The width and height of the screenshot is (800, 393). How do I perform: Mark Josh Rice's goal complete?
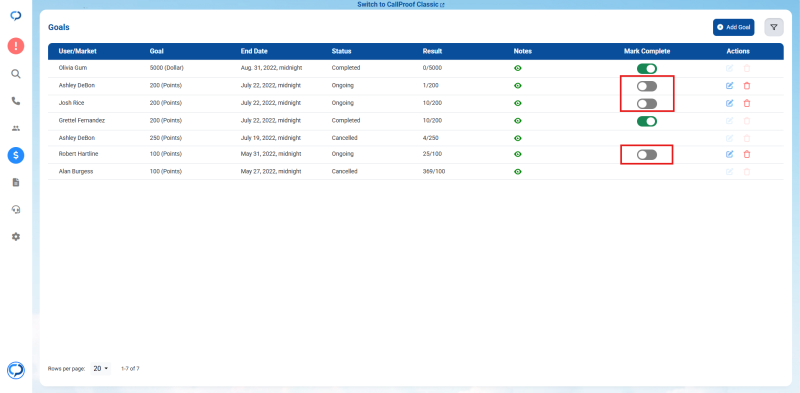pyautogui.click(x=646, y=104)
